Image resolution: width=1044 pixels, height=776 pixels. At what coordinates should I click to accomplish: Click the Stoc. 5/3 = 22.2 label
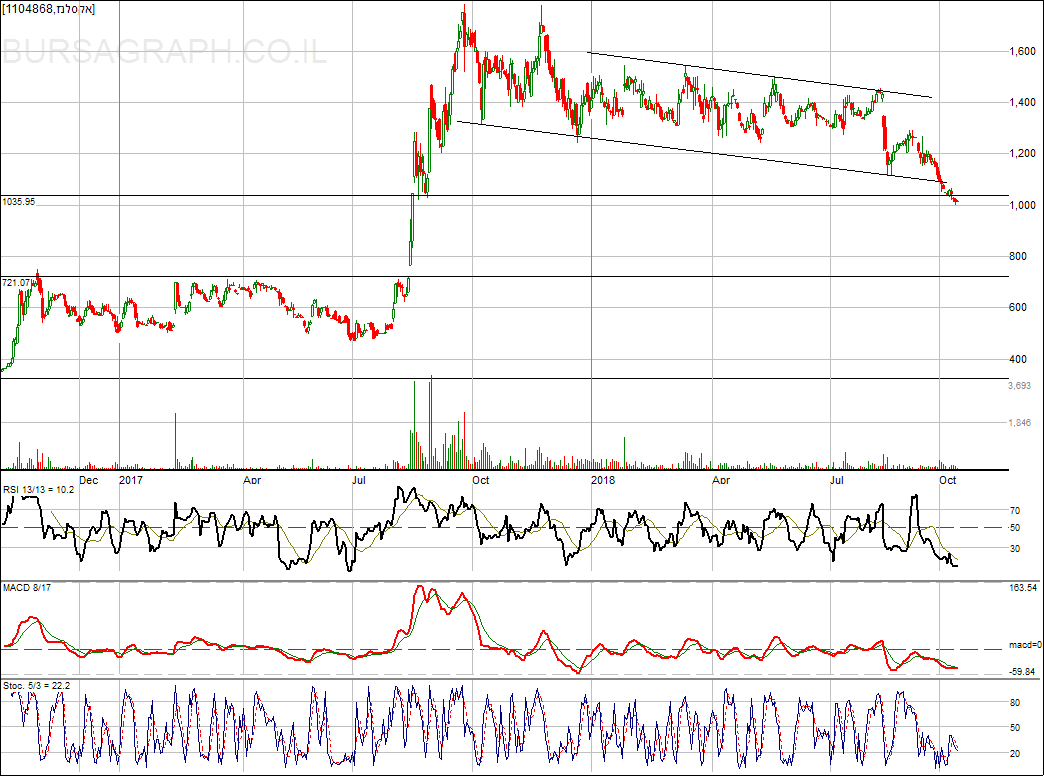coord(37,685)
